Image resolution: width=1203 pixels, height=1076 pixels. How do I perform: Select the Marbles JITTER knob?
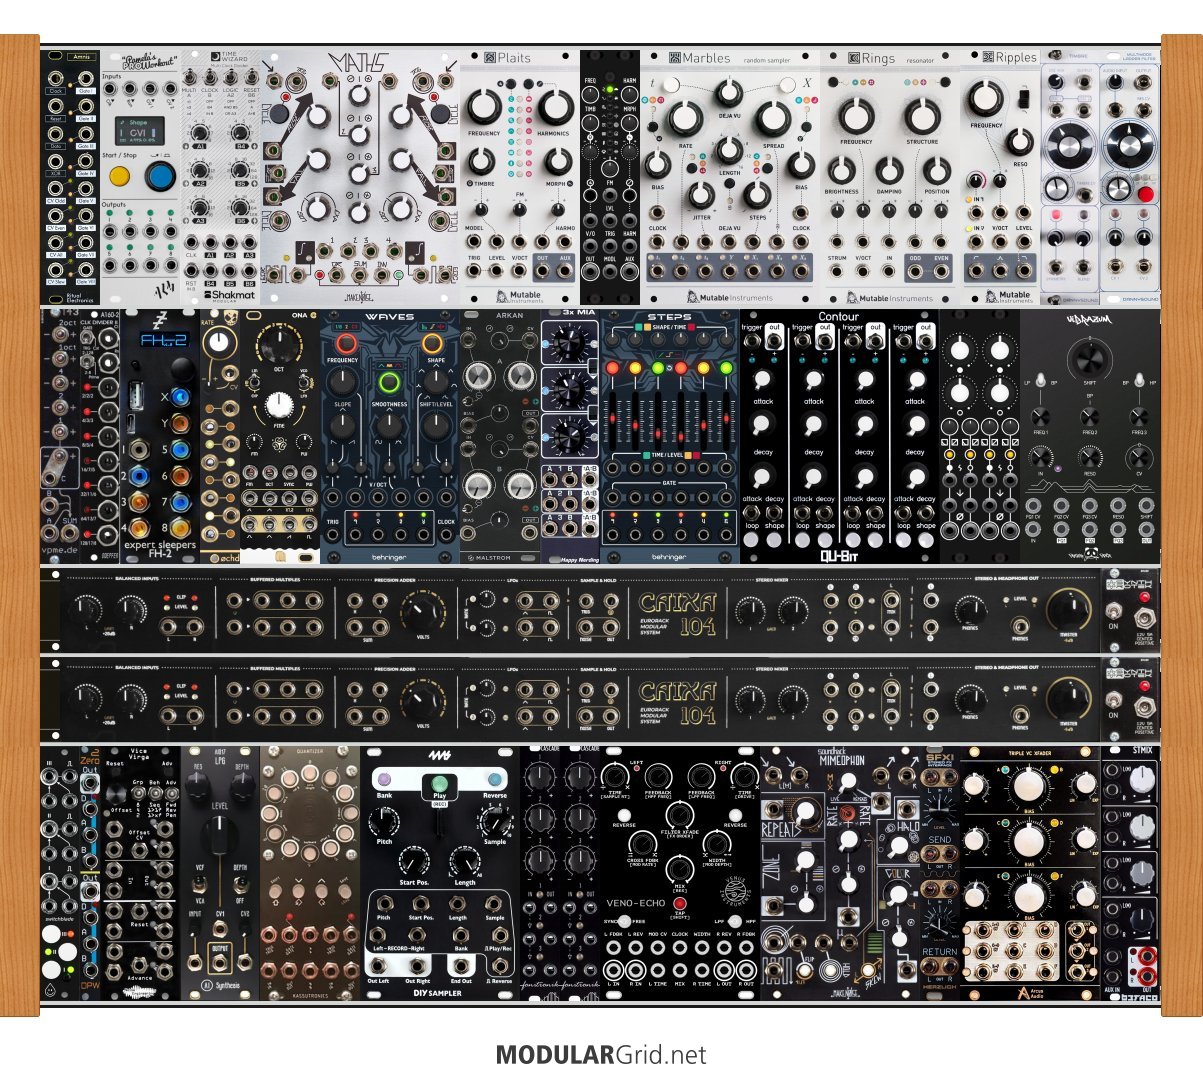(x=702, y=195)
